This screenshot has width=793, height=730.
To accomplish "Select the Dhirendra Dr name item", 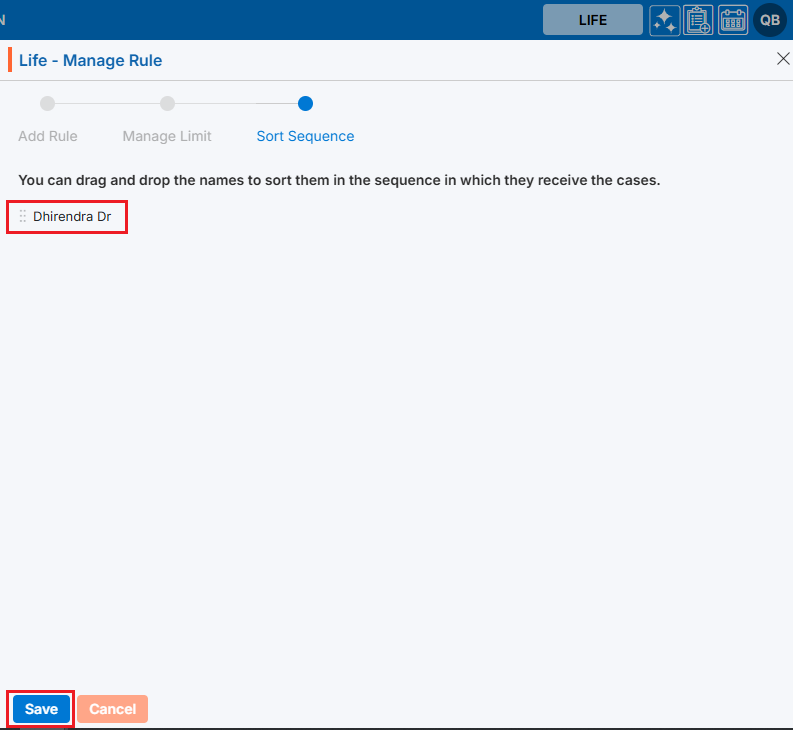I will (72, 216).
